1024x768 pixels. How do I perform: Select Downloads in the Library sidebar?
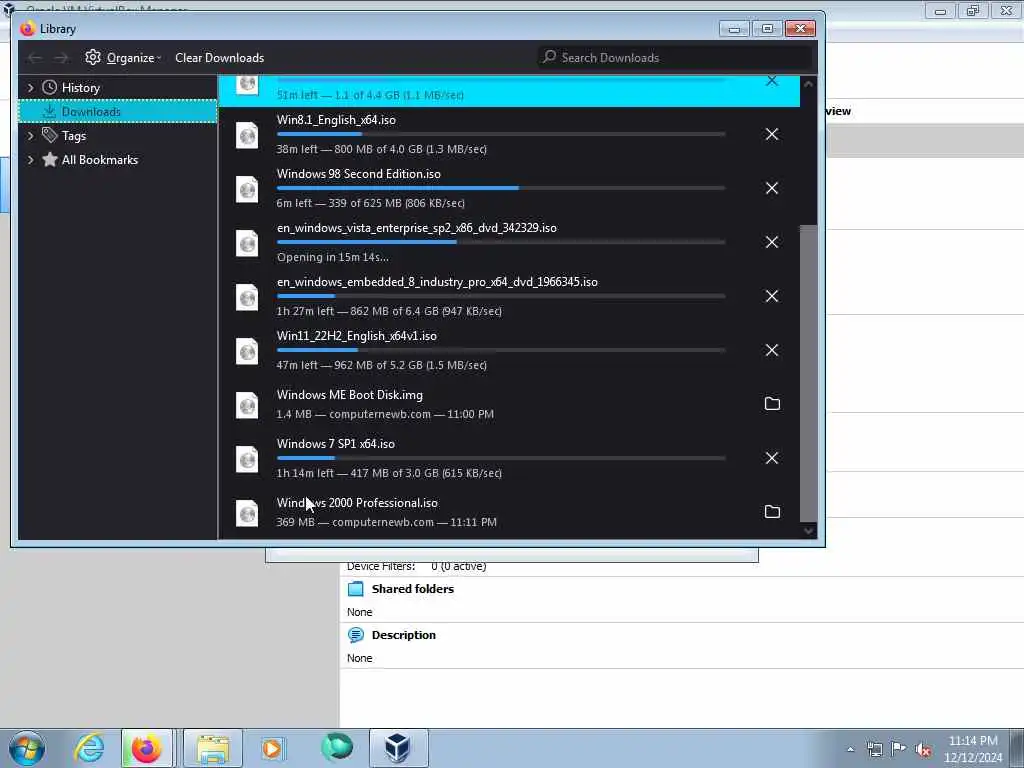pyautogui.click(x=118, y=112)
